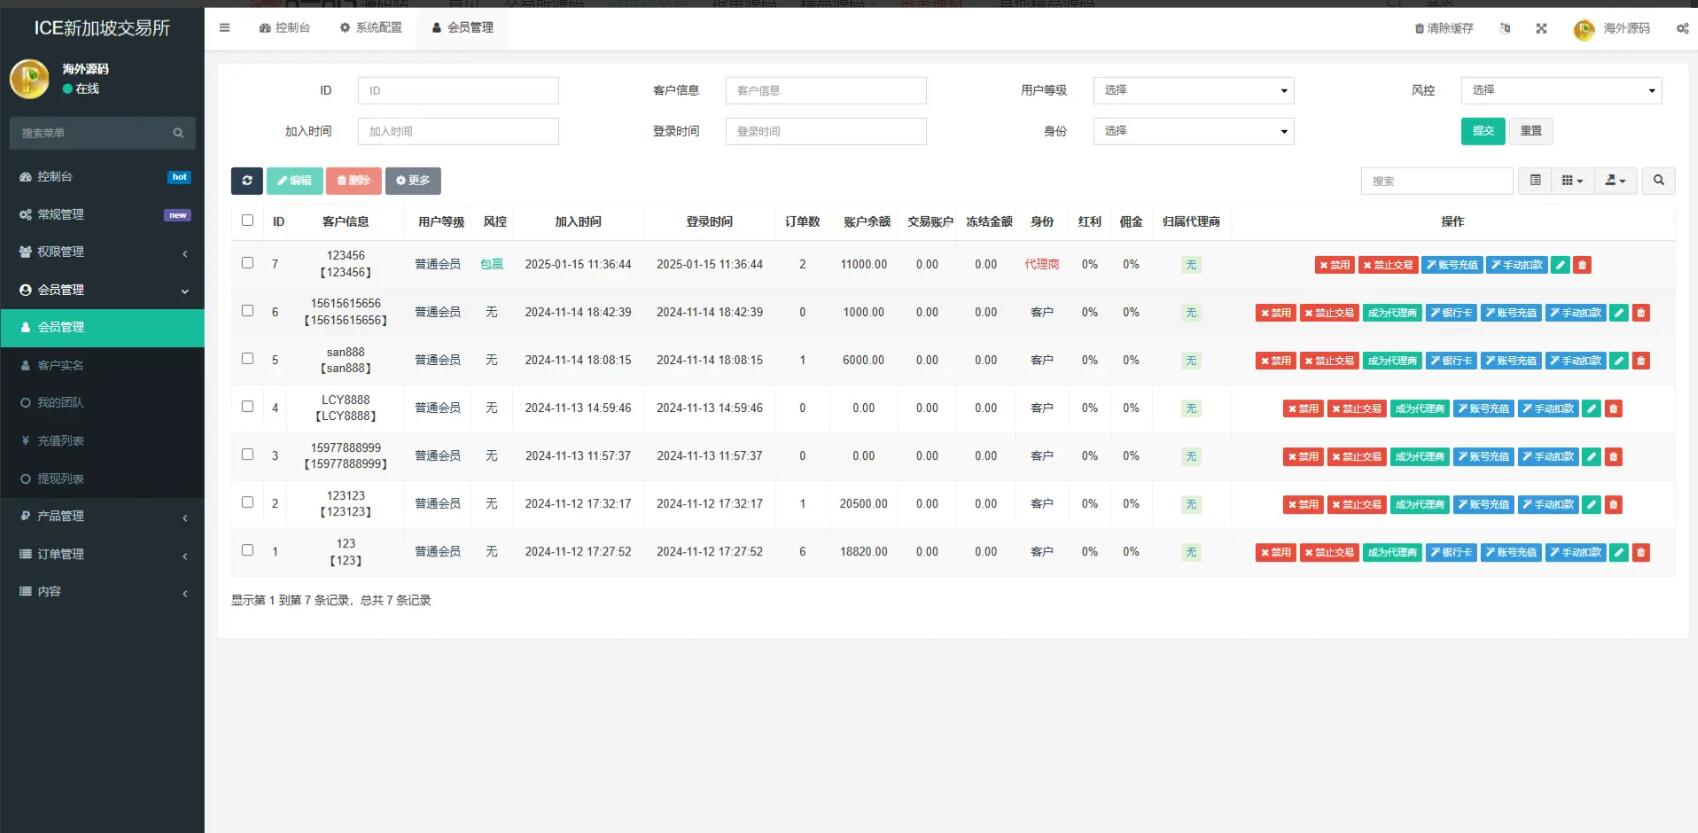Check the row checkbox for ID 7
Image resolution: width=1698 pixels, height=833 pixels.
247,263
